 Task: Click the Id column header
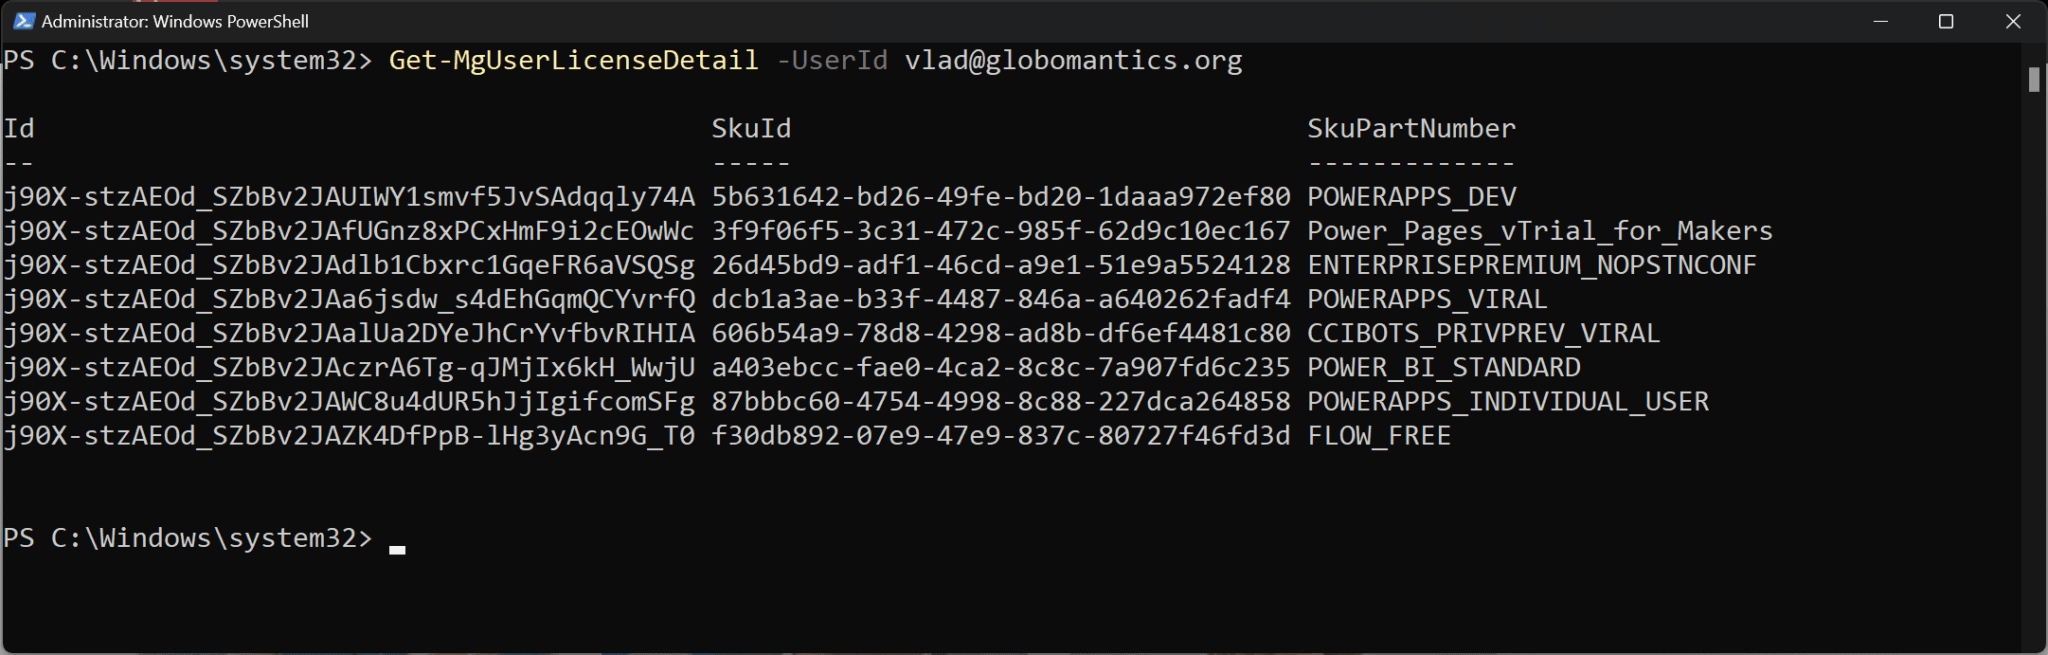point(19,129)
